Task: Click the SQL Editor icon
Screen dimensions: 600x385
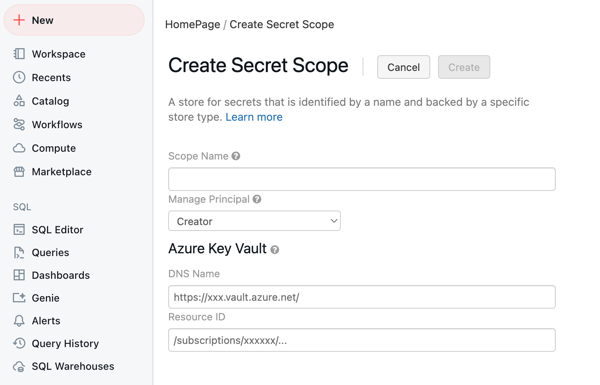Action: click(x=19, y=230)
